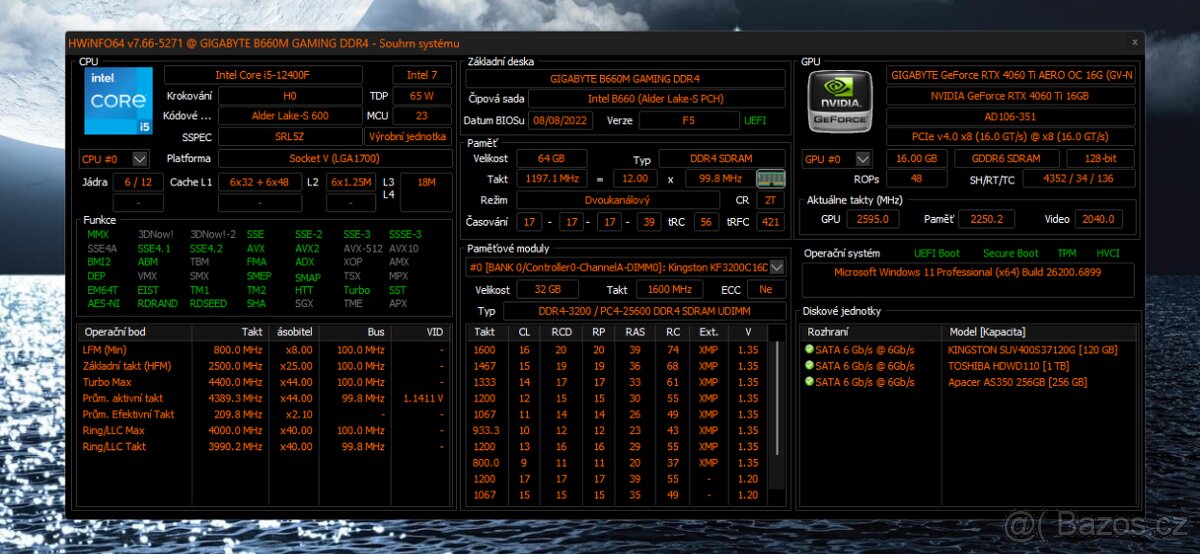
Task: Click the 32 GB module size field
Action: pyautogui.click(x=550, y=289)
